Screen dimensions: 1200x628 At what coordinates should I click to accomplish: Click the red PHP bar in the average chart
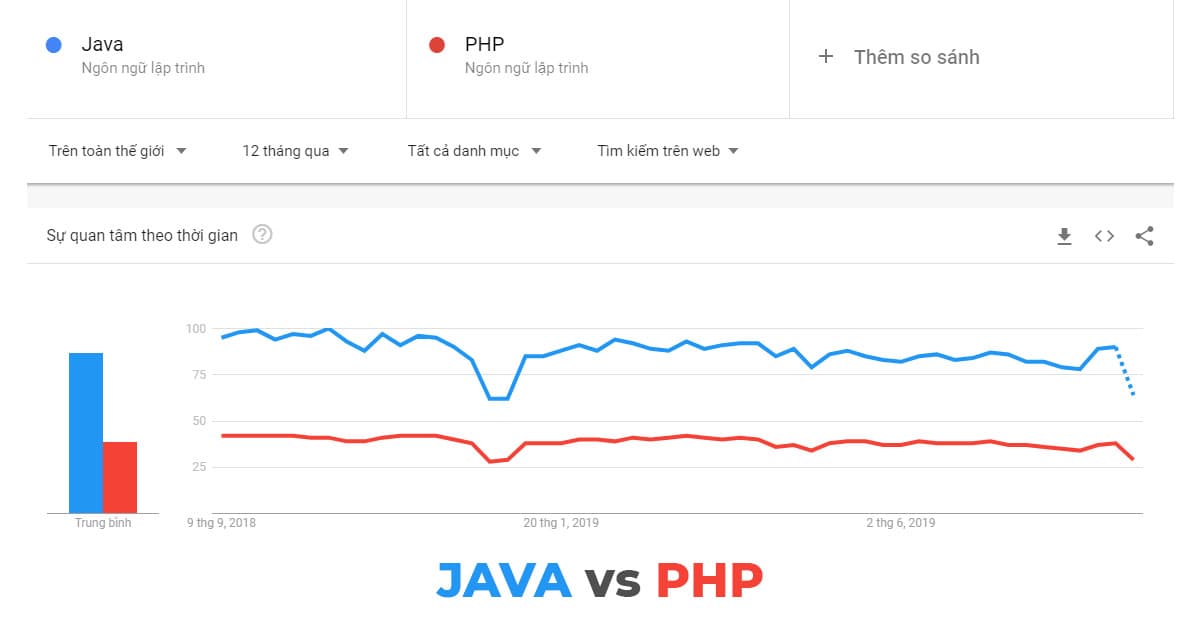[120, 475]
